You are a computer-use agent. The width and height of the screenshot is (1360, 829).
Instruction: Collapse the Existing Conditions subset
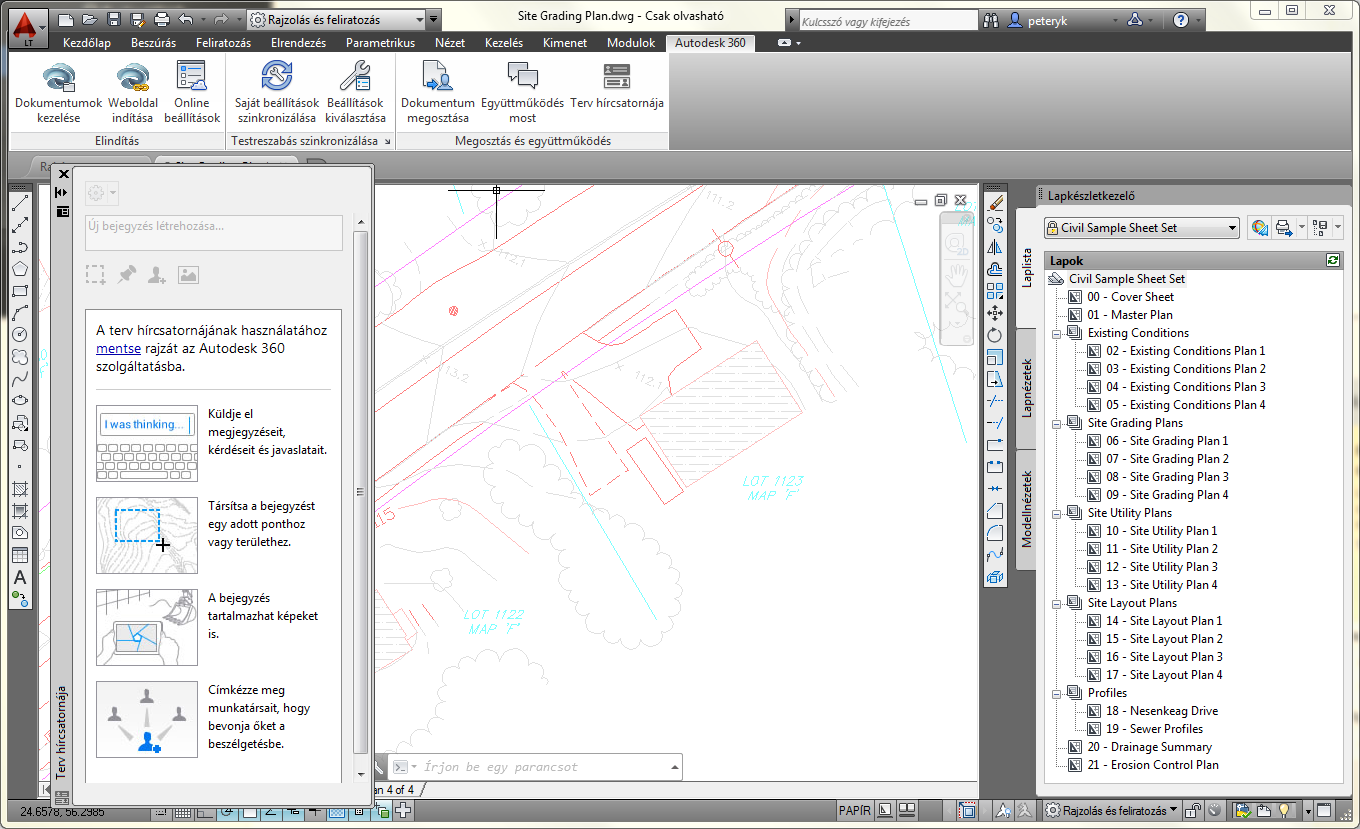[x=1056, y=333]
